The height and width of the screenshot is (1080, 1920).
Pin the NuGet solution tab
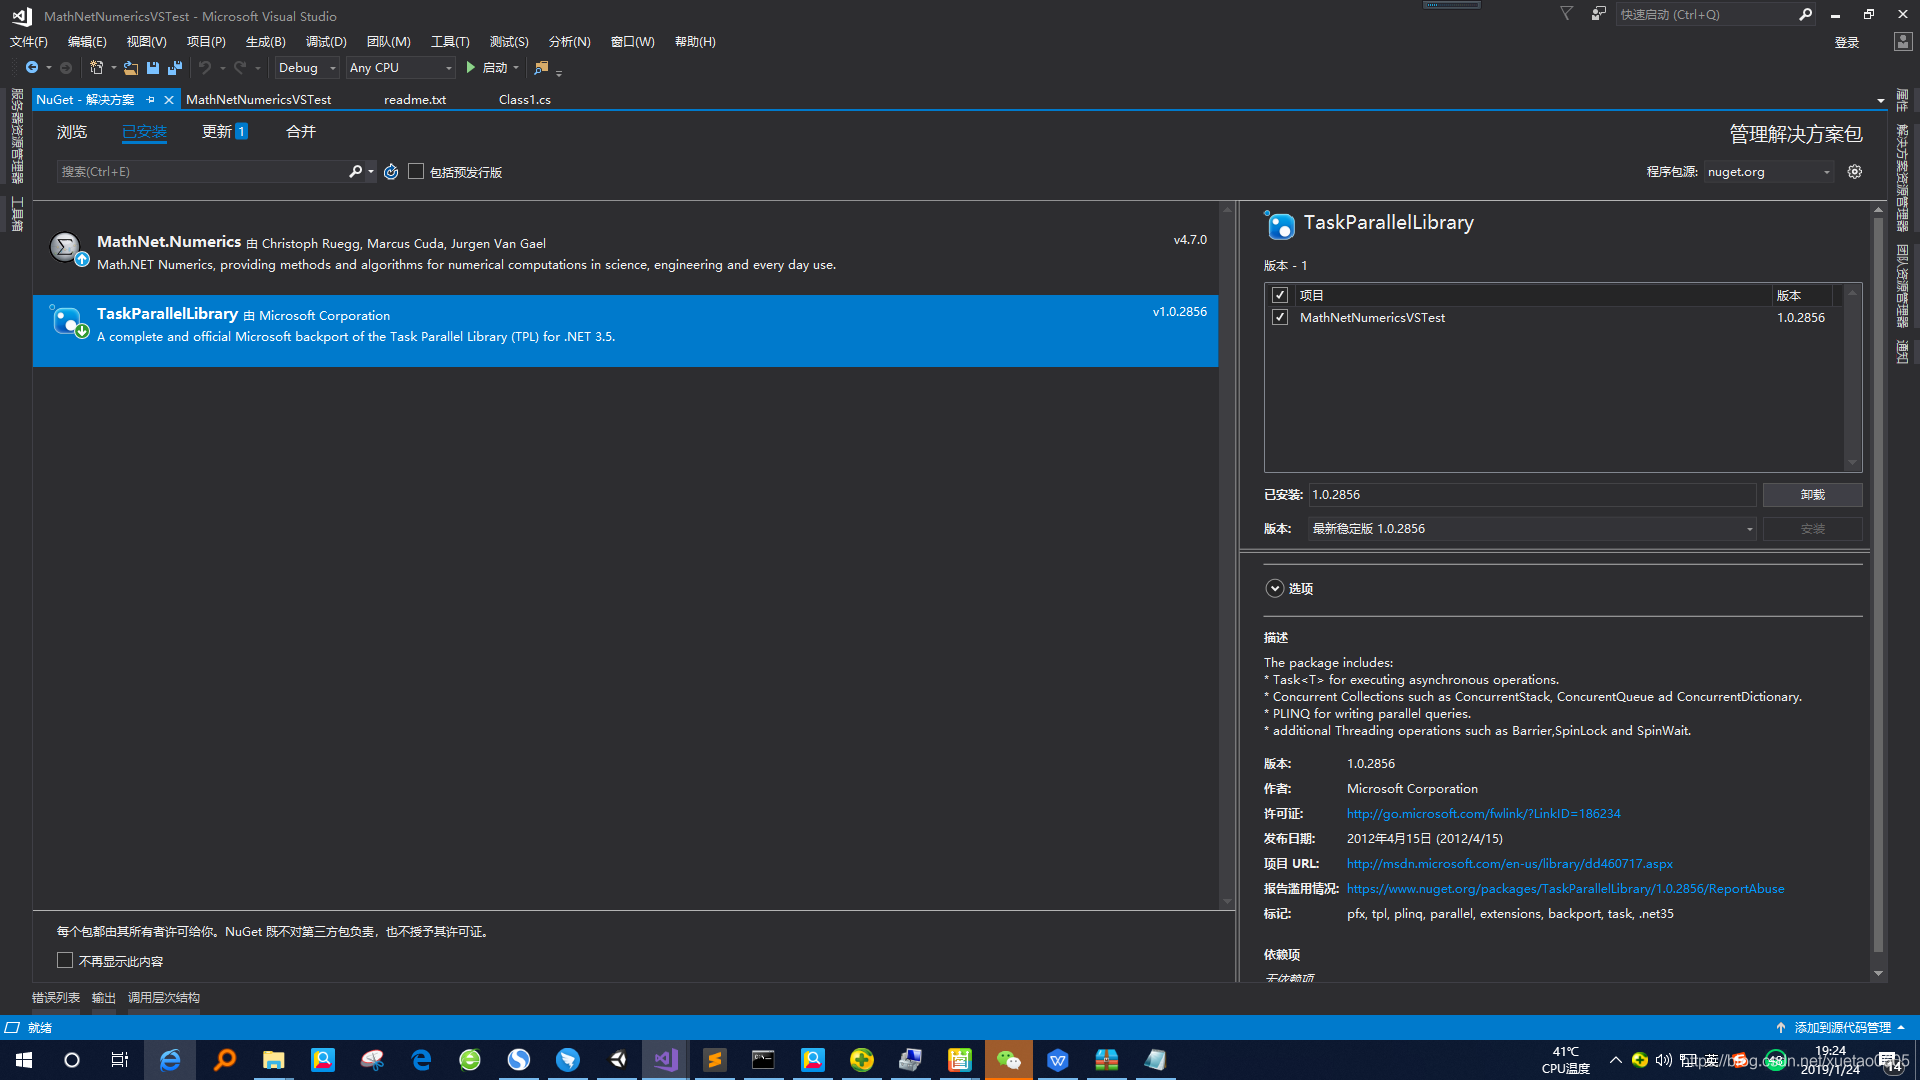tap(151, 100)
